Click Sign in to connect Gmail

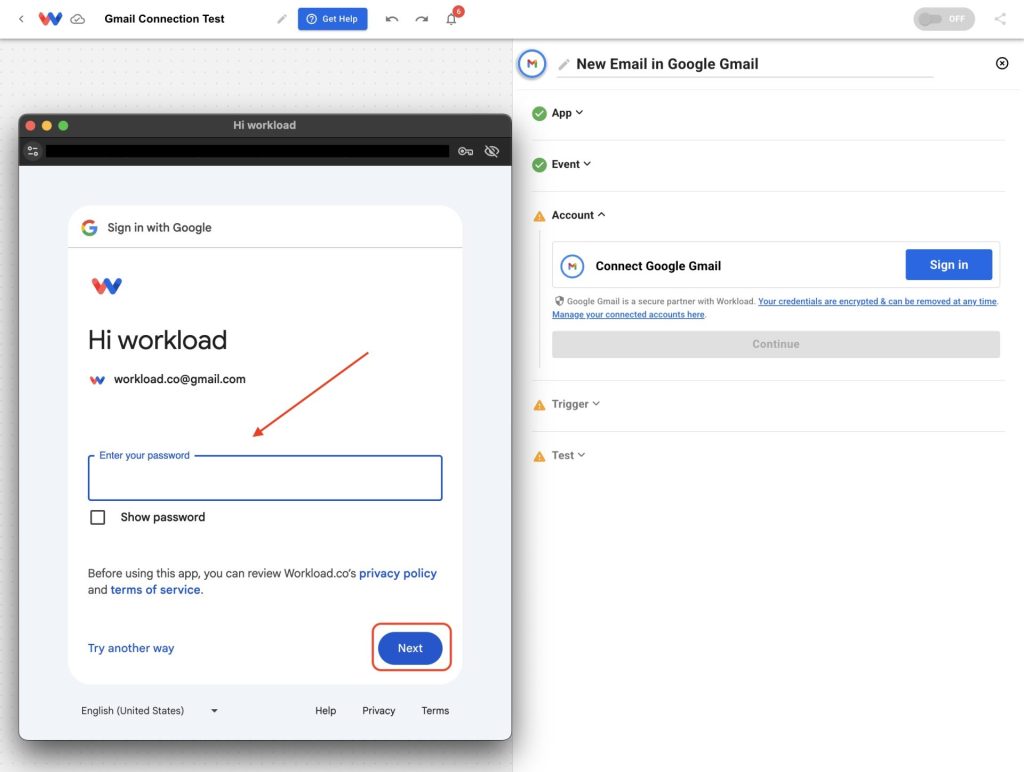pos(948,265)
